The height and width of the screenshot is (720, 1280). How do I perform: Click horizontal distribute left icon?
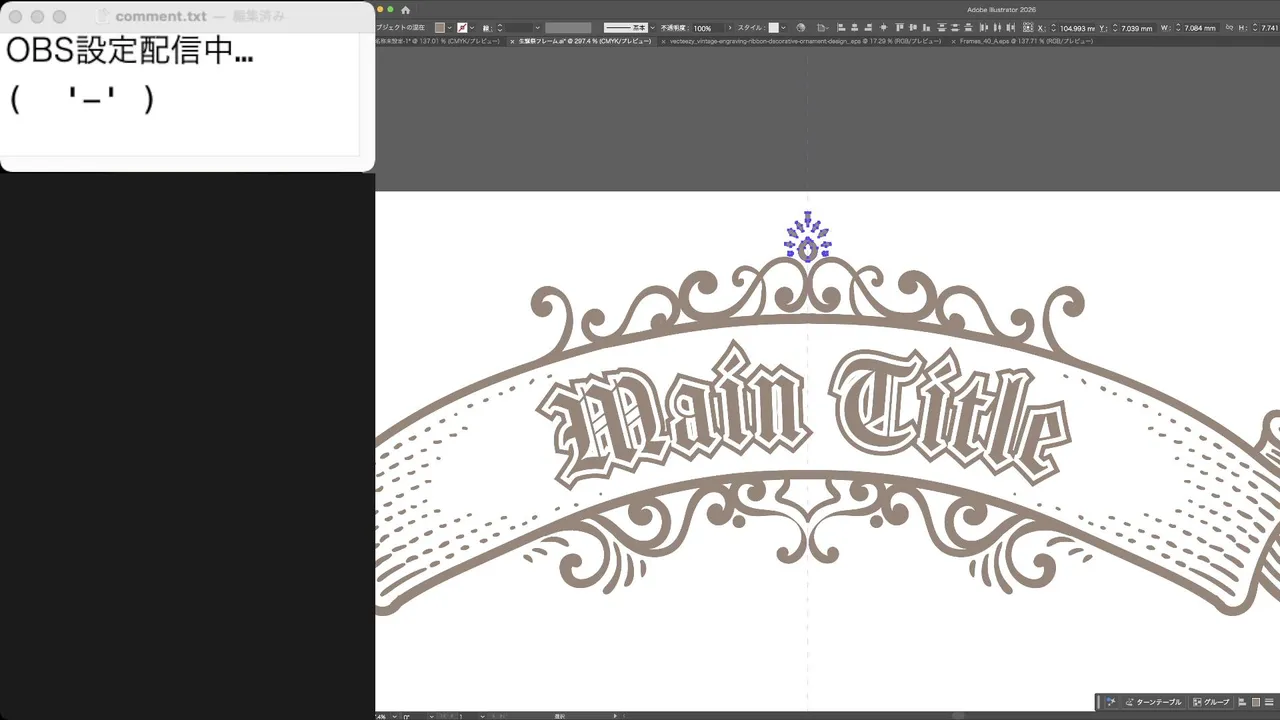(x=984, y=28)
